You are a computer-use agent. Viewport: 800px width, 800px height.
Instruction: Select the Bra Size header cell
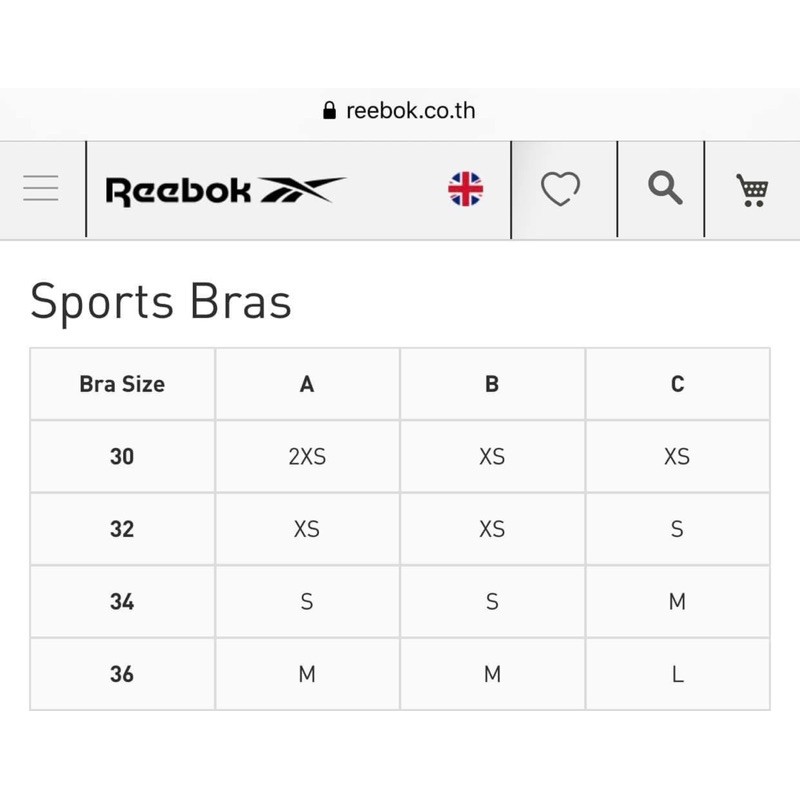pos(122,384)
